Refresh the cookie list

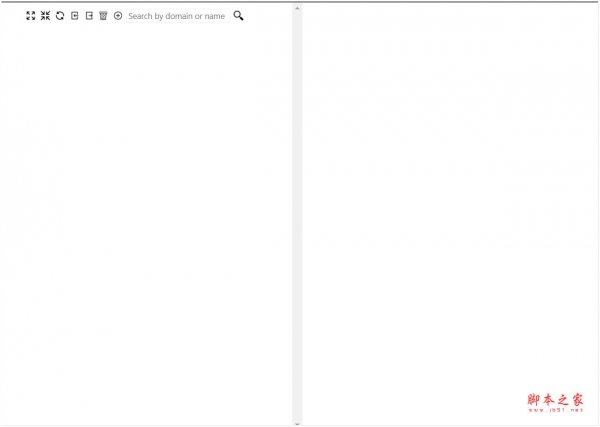[x=60, y=16]
